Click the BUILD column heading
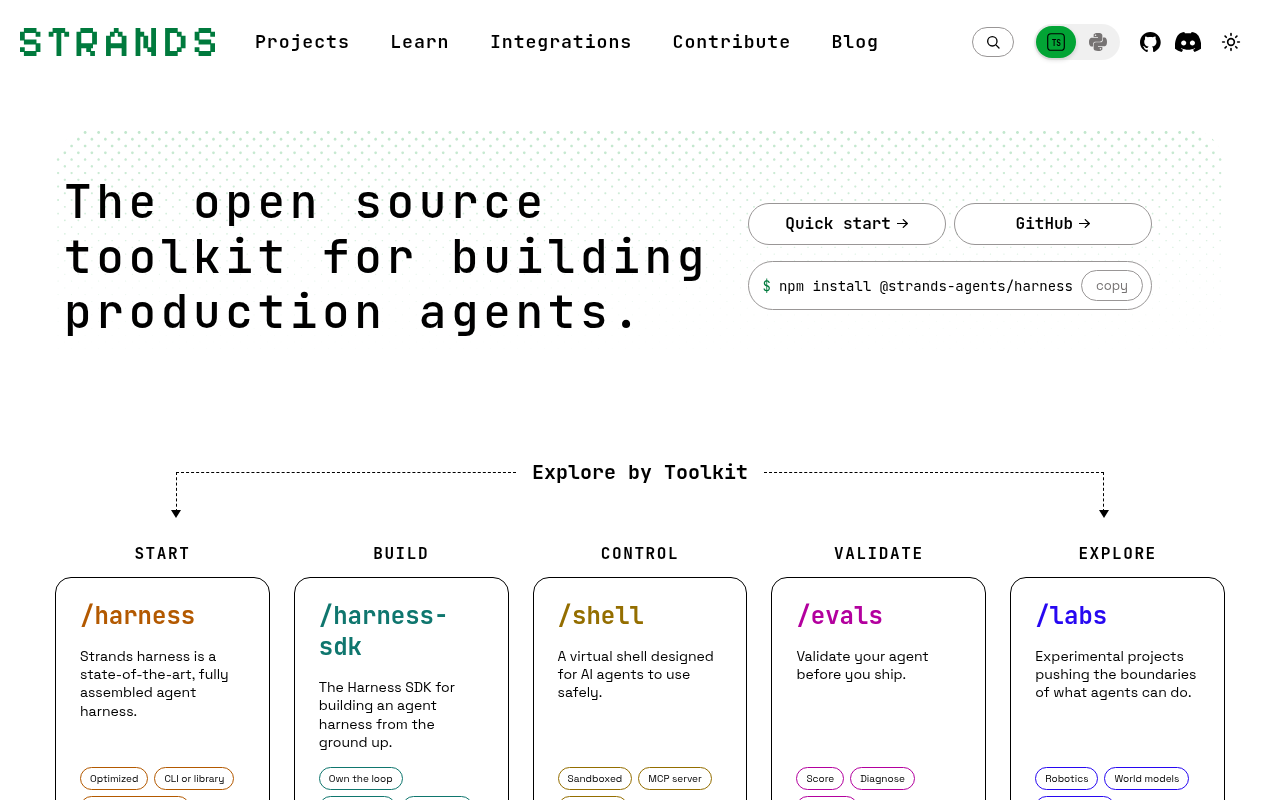 401,554
